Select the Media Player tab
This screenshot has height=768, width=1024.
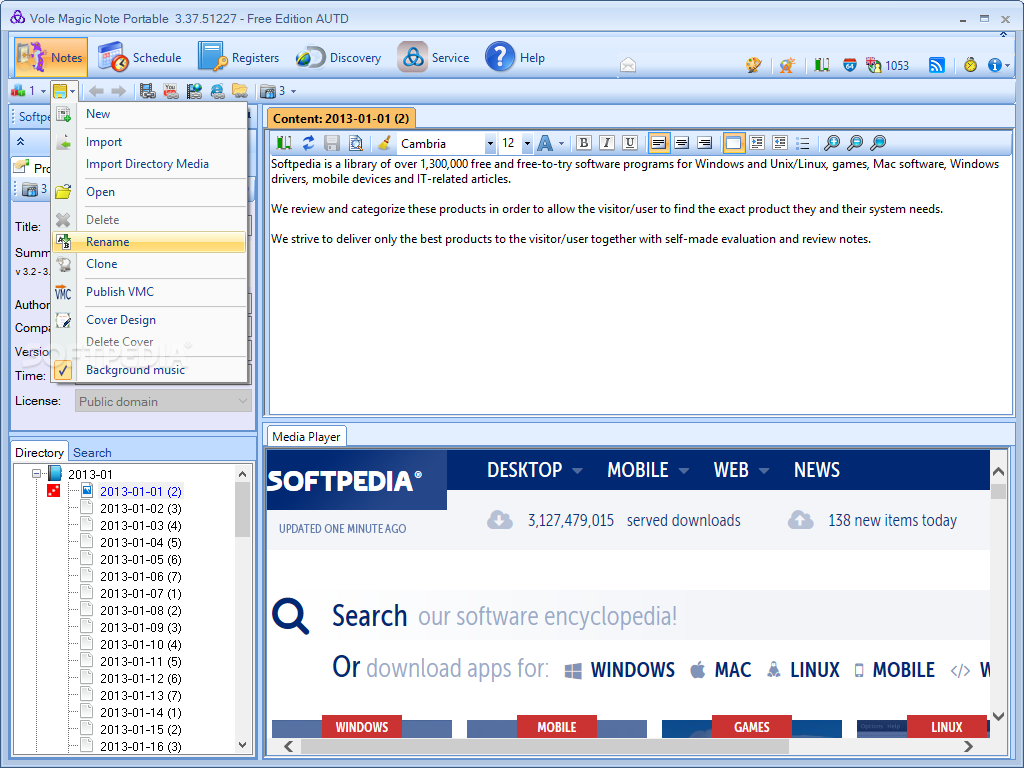(x=306, y=436)
